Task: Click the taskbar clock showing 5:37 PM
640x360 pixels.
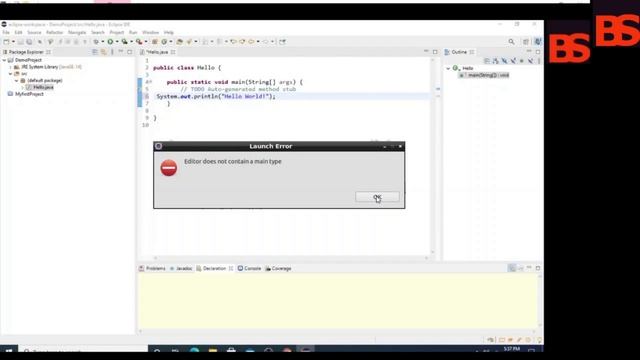Action: (511, 350)
